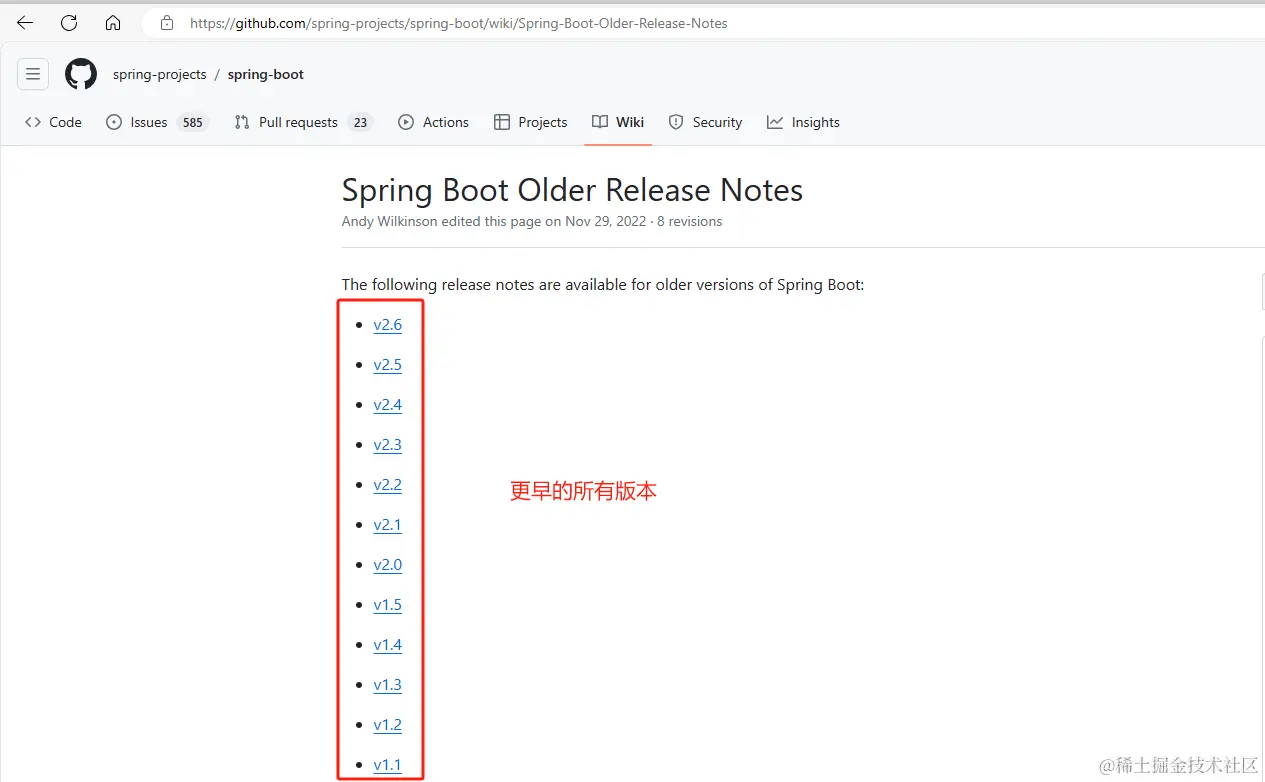The image size is (1265, 782).
Task: Click the Projects table icon
Action: 502,122
